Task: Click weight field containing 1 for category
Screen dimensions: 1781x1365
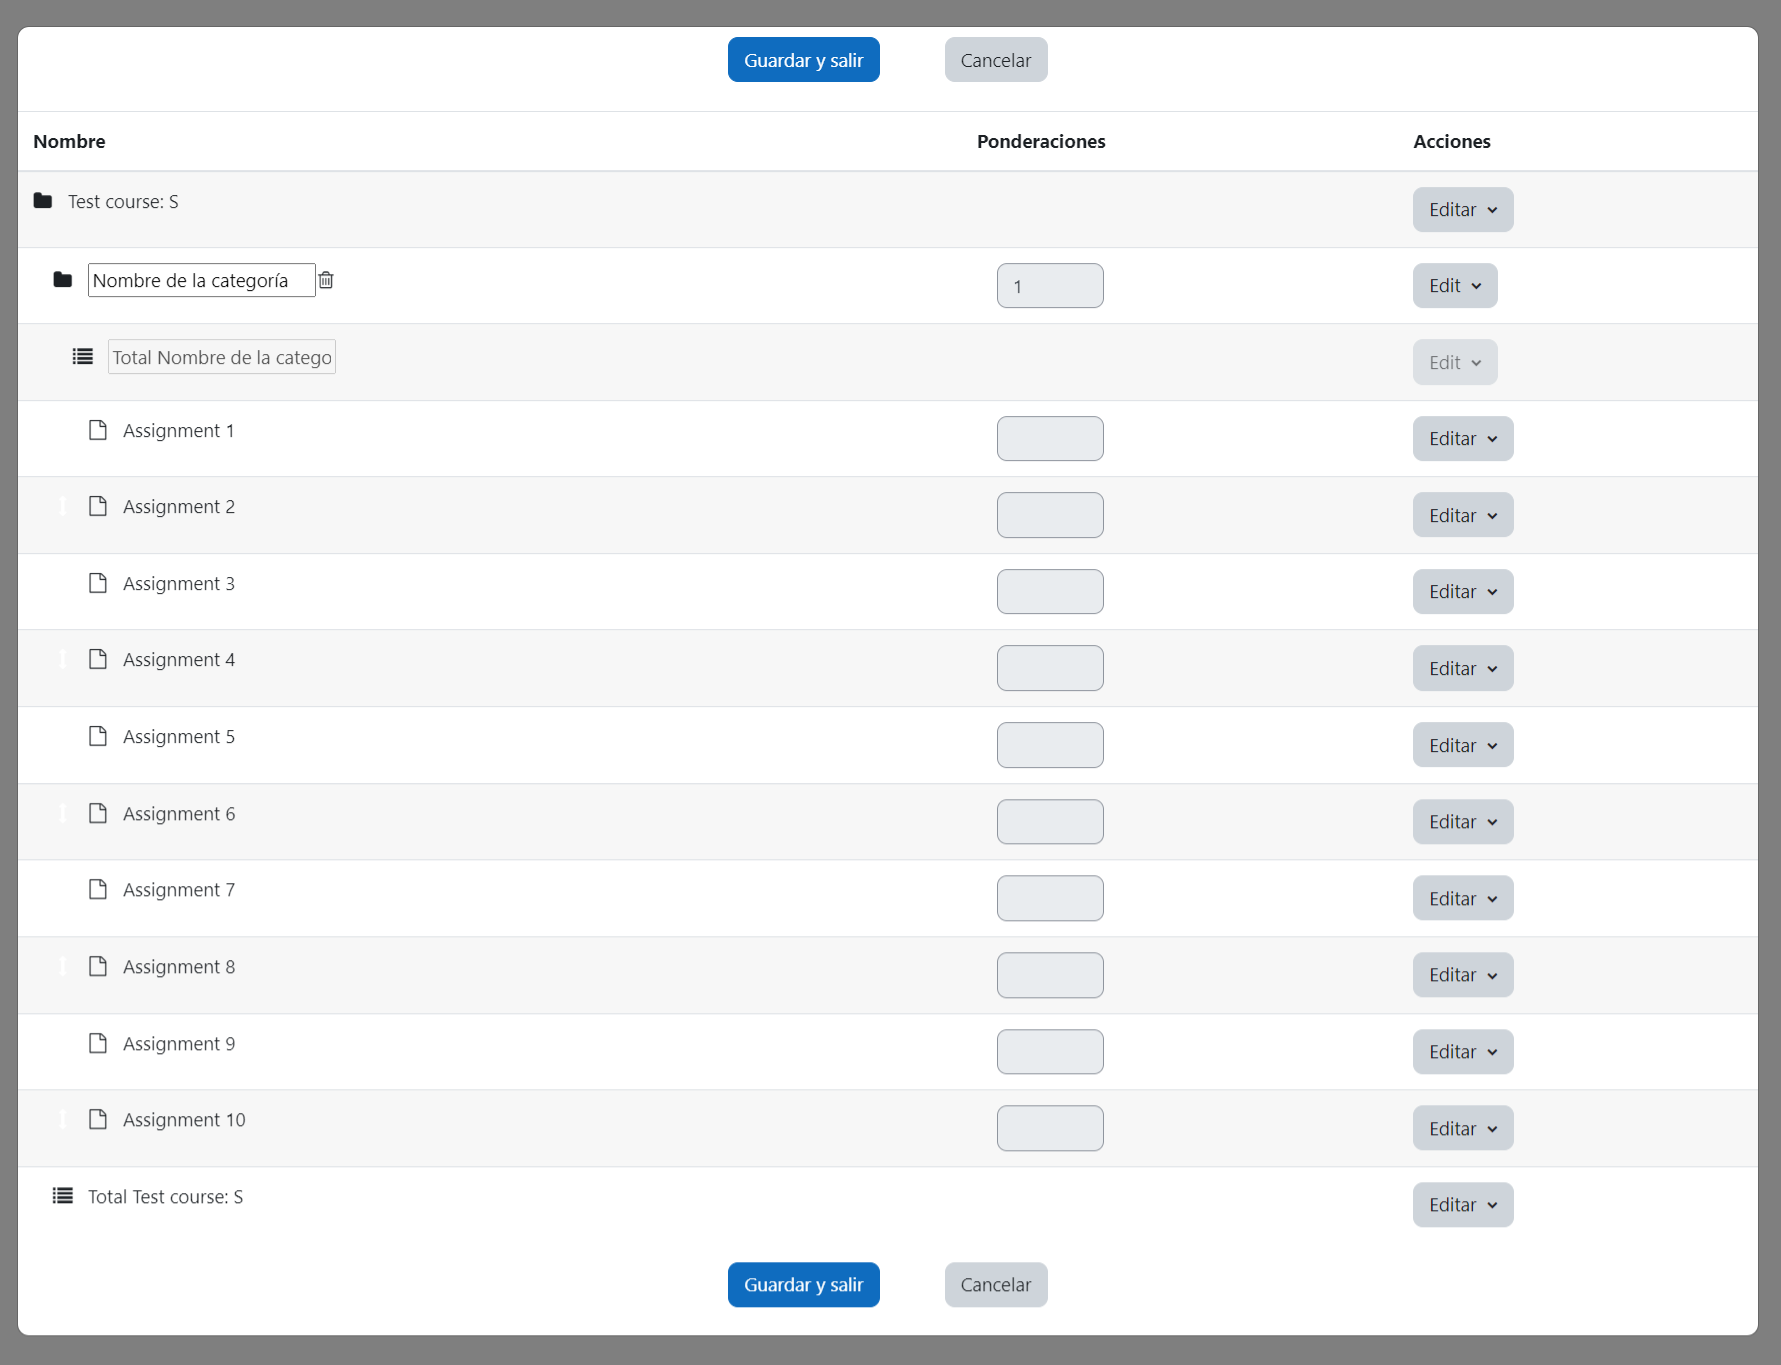Action: [1050, 286]
